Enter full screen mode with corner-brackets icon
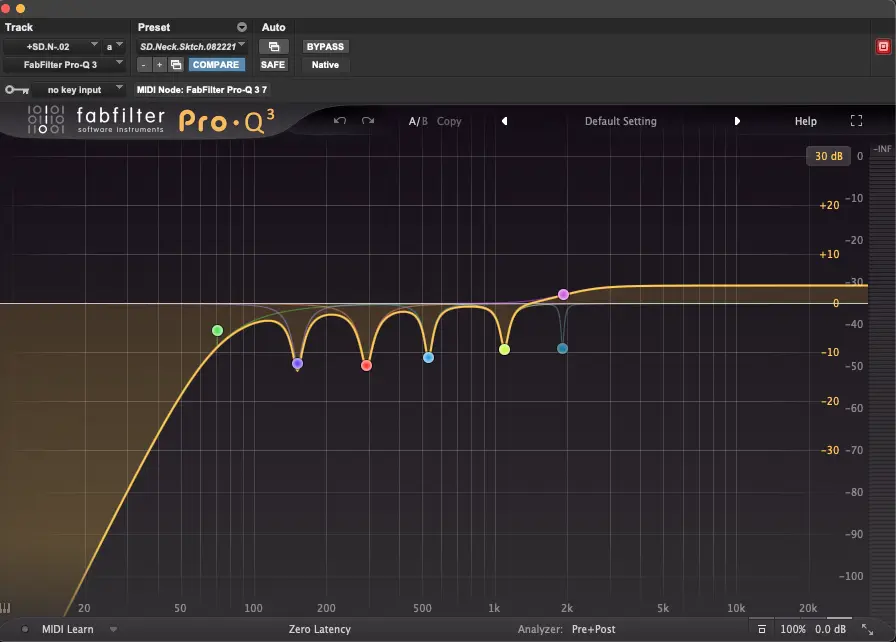Viewport: 896px width, 642px height. pos(856,121)
